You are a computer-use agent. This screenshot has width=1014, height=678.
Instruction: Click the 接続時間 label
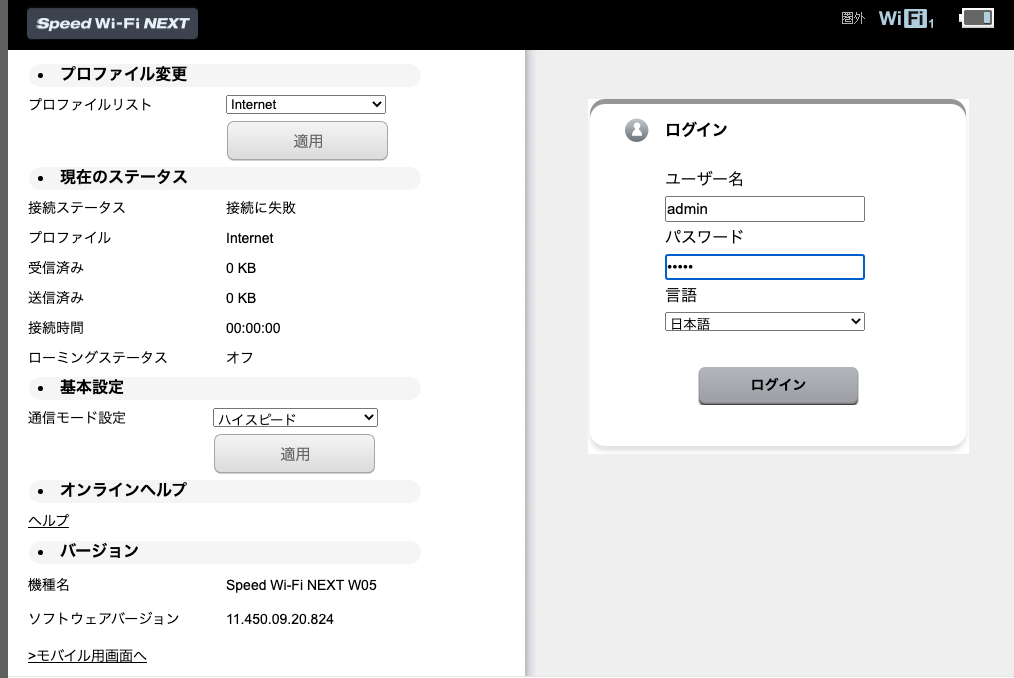pos(56,328)
